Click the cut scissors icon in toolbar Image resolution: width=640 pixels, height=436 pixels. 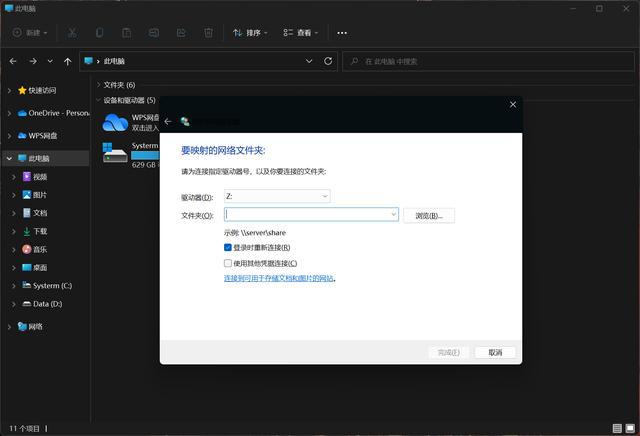[x=72, y=33]
